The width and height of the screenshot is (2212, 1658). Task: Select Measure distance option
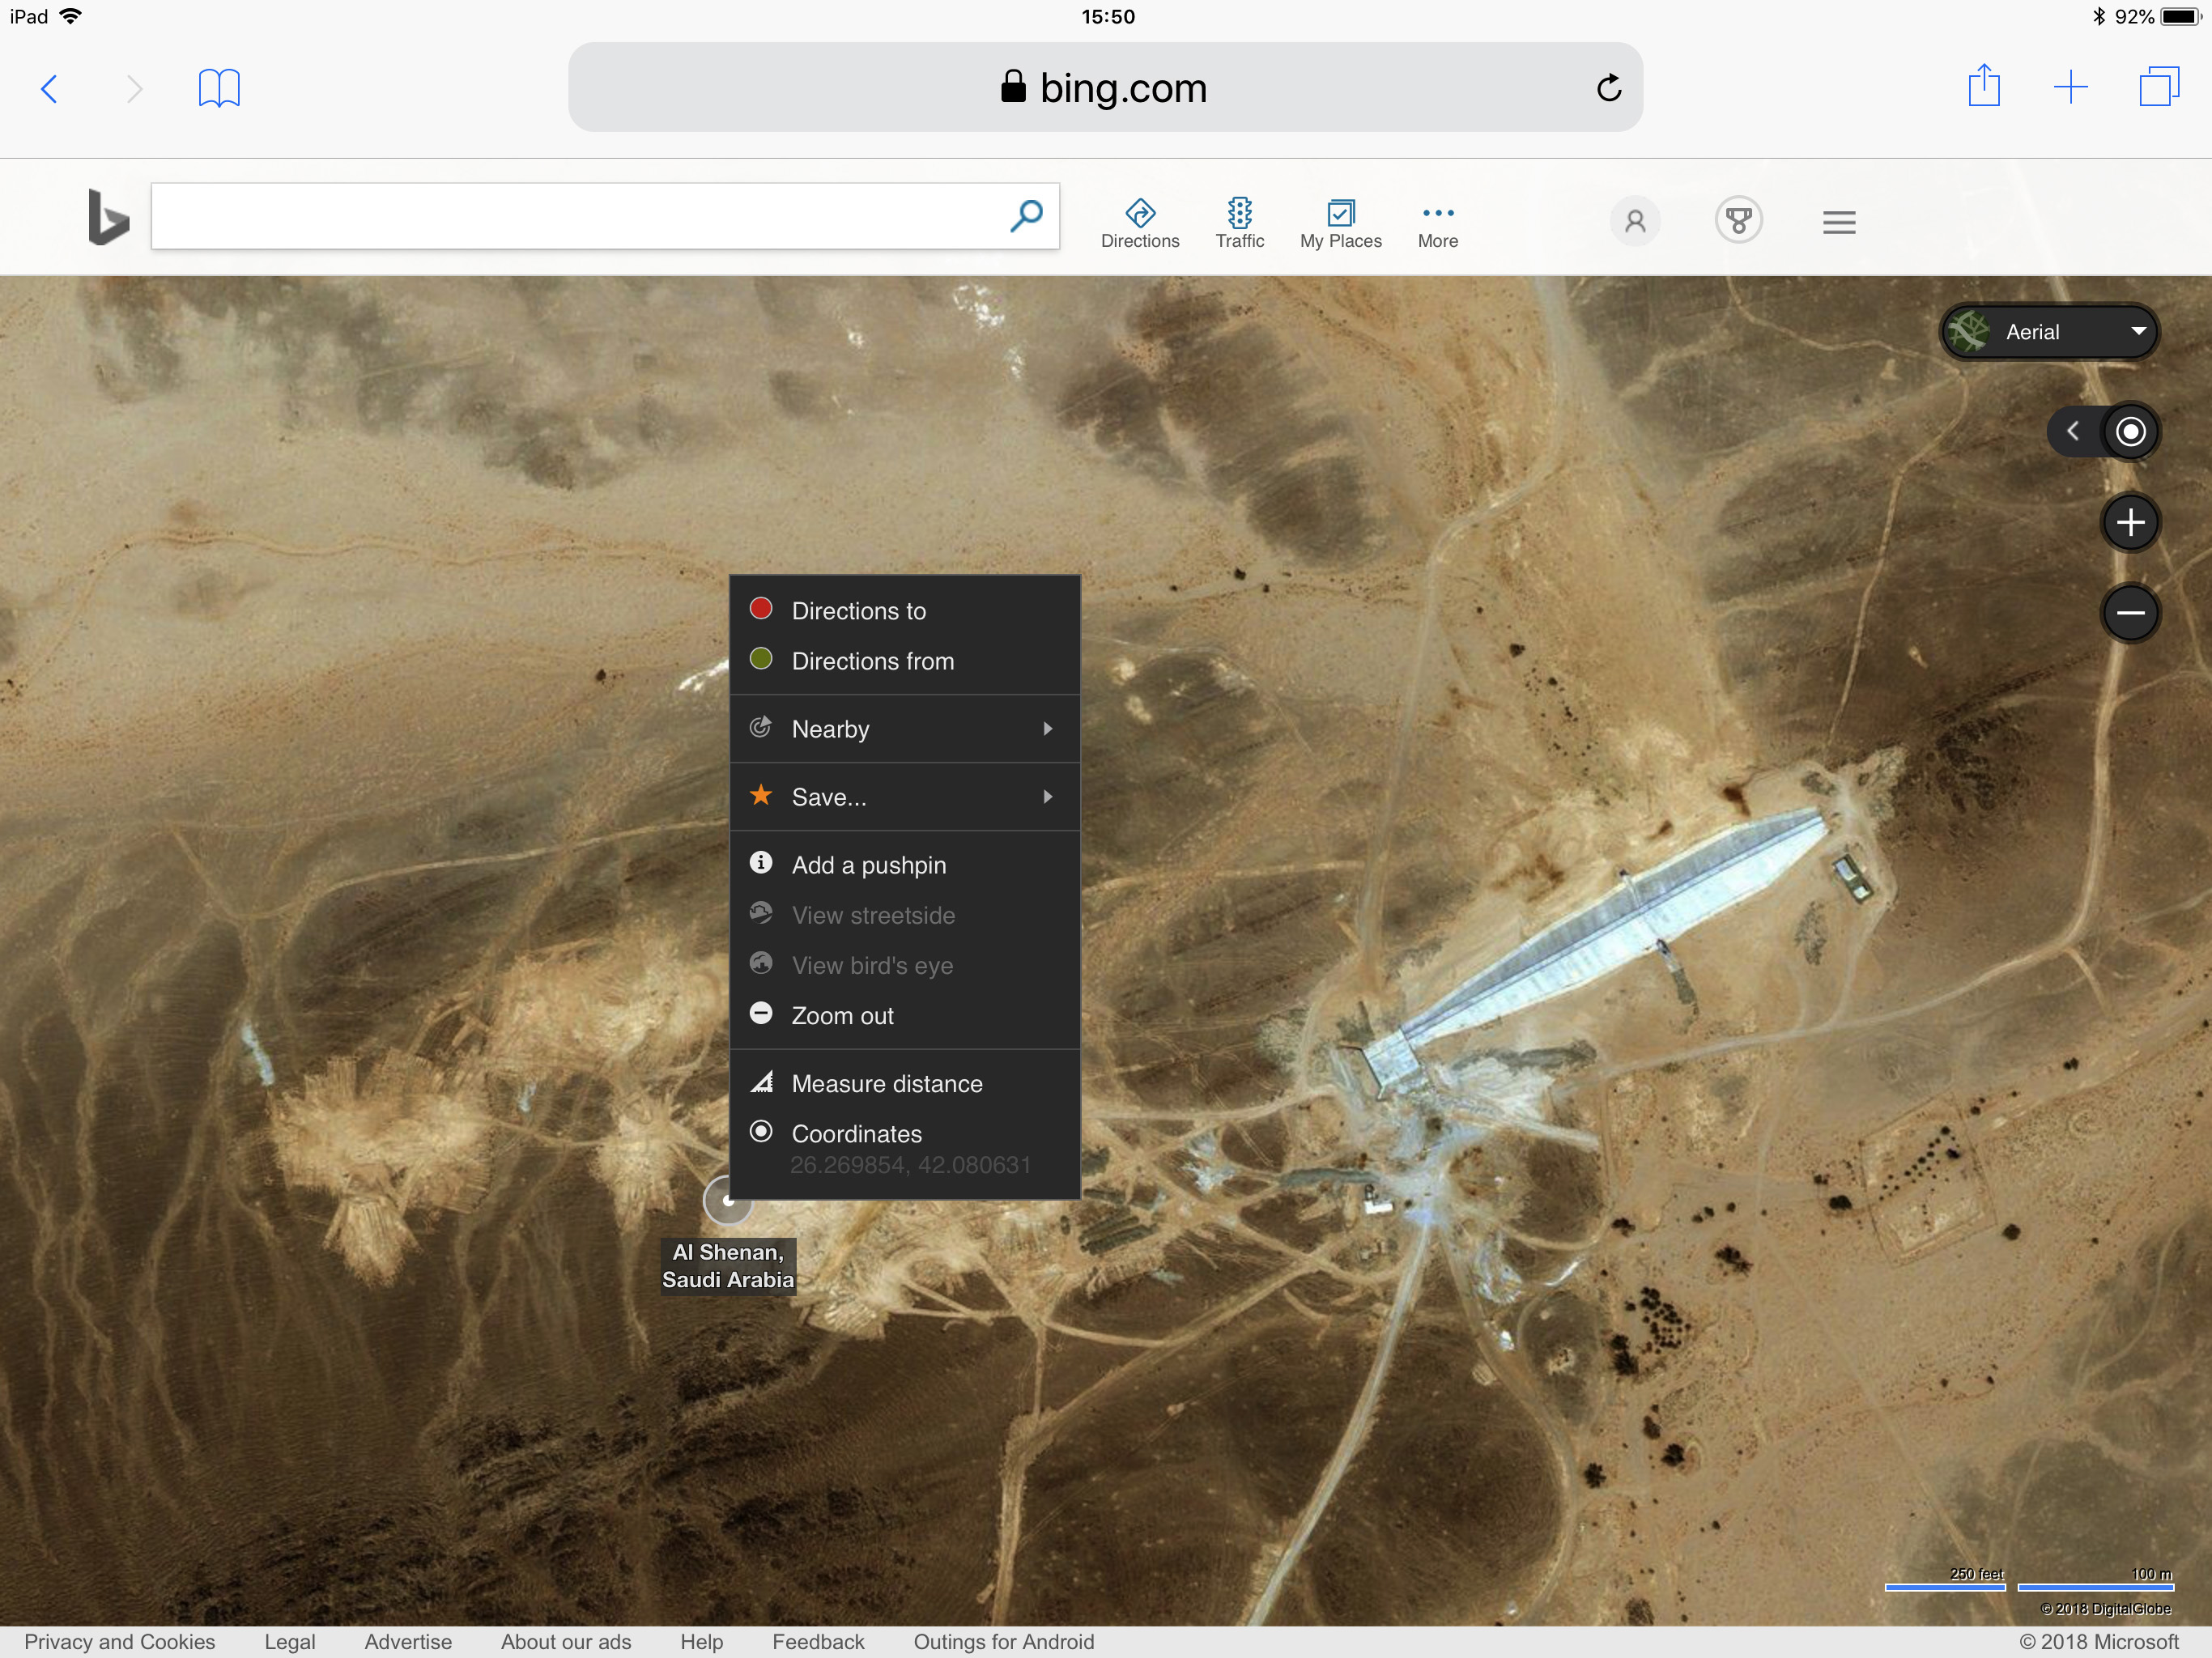886,1084
